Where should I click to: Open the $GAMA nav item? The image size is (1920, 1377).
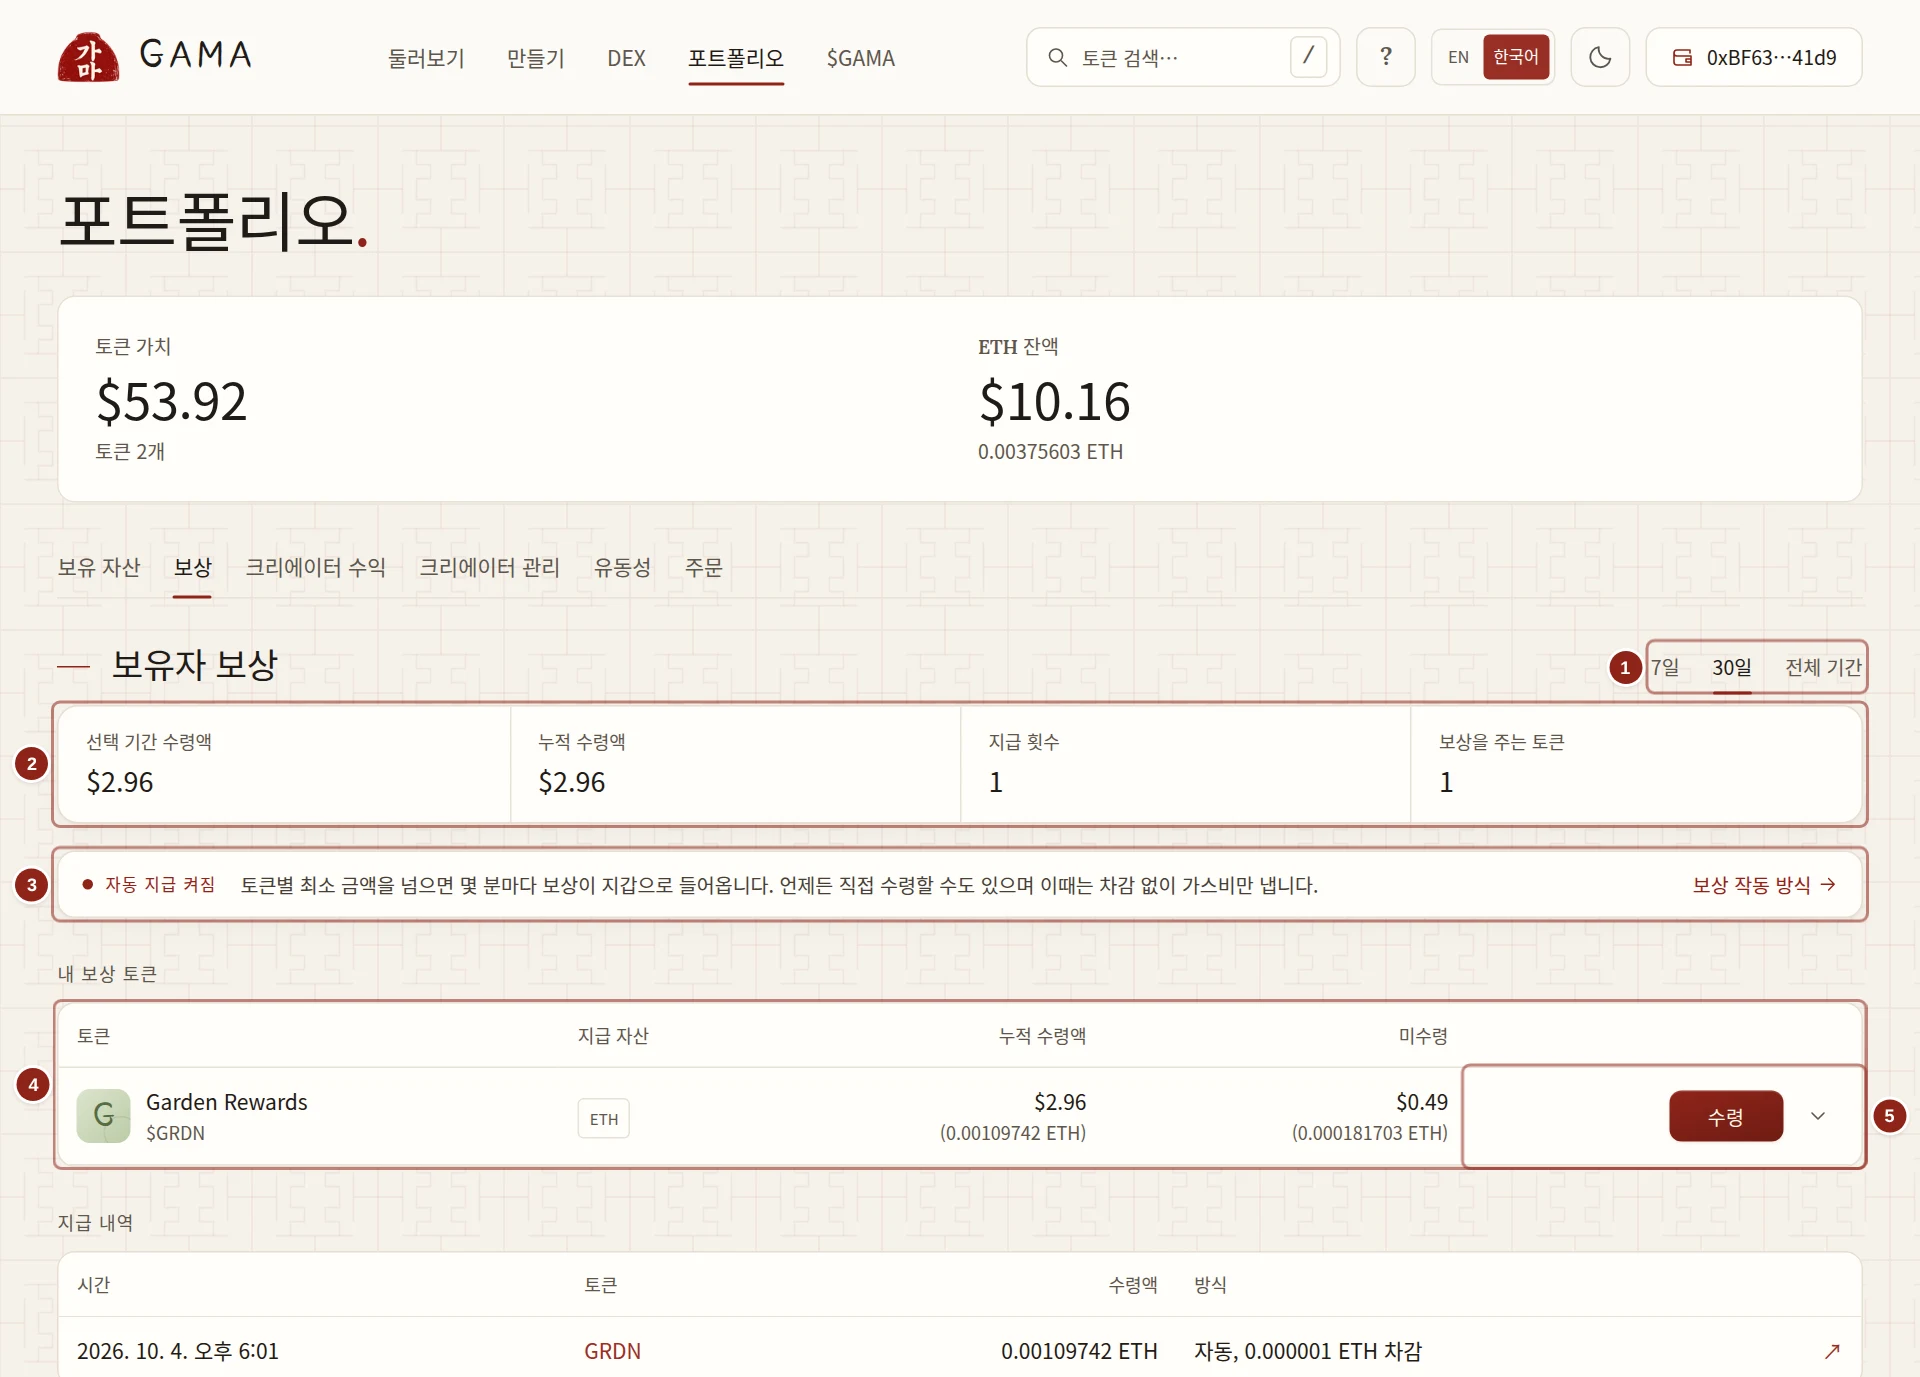point(860,58)
